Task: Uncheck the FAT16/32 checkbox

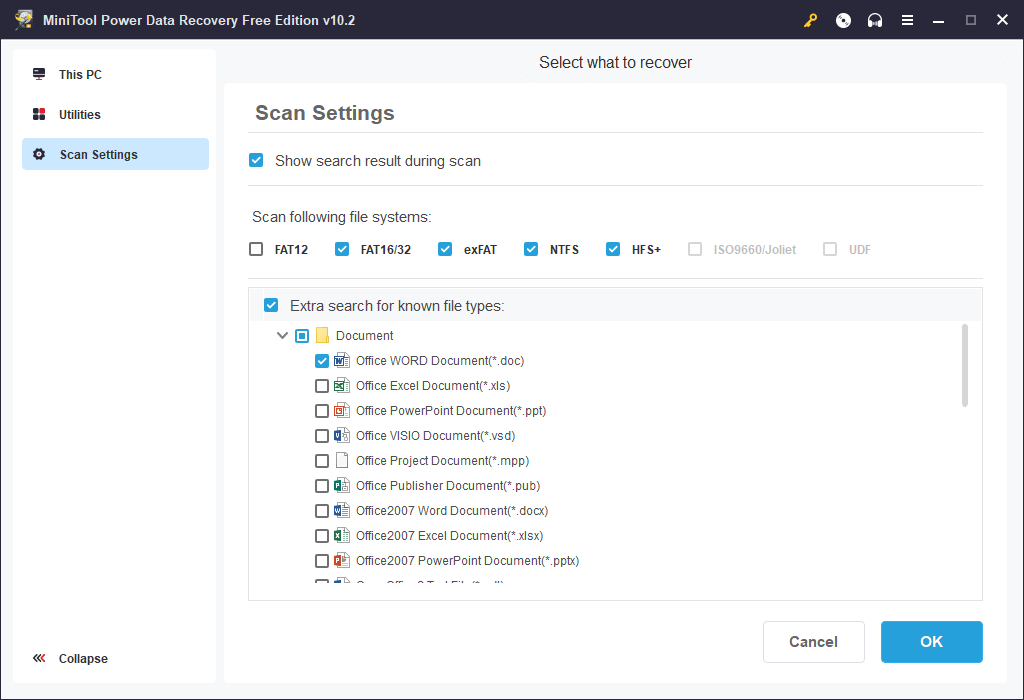Action: [342, 249]
